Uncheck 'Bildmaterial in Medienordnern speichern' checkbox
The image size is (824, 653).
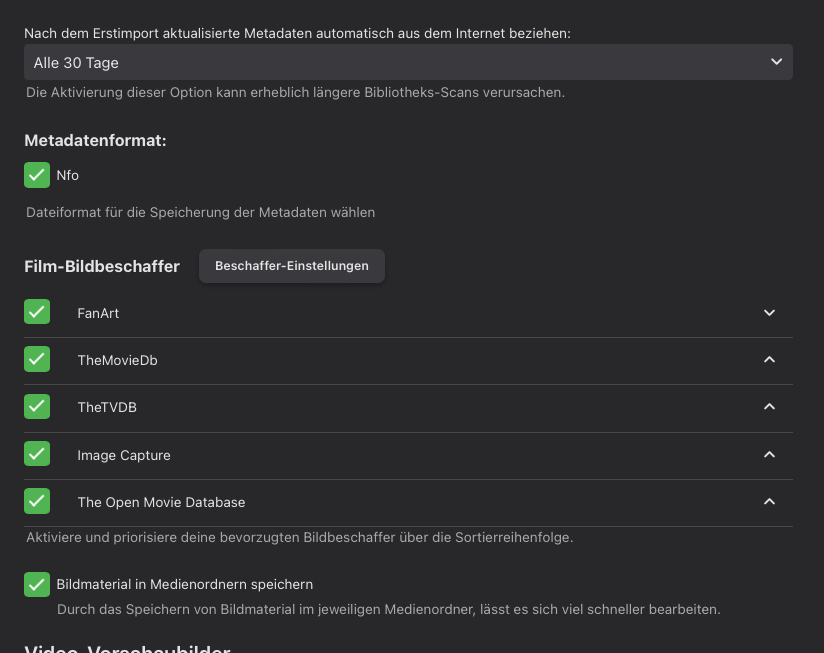click(37, 584)
